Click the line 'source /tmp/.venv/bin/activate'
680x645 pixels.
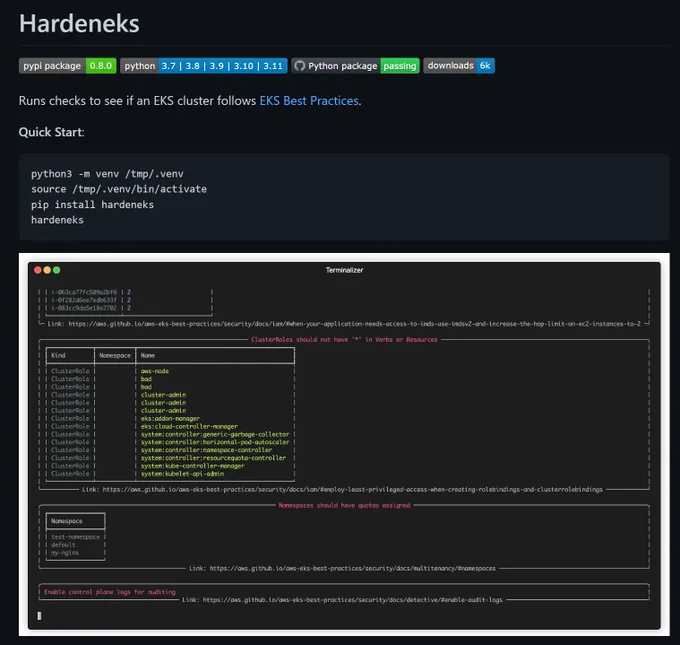[119, 189]
